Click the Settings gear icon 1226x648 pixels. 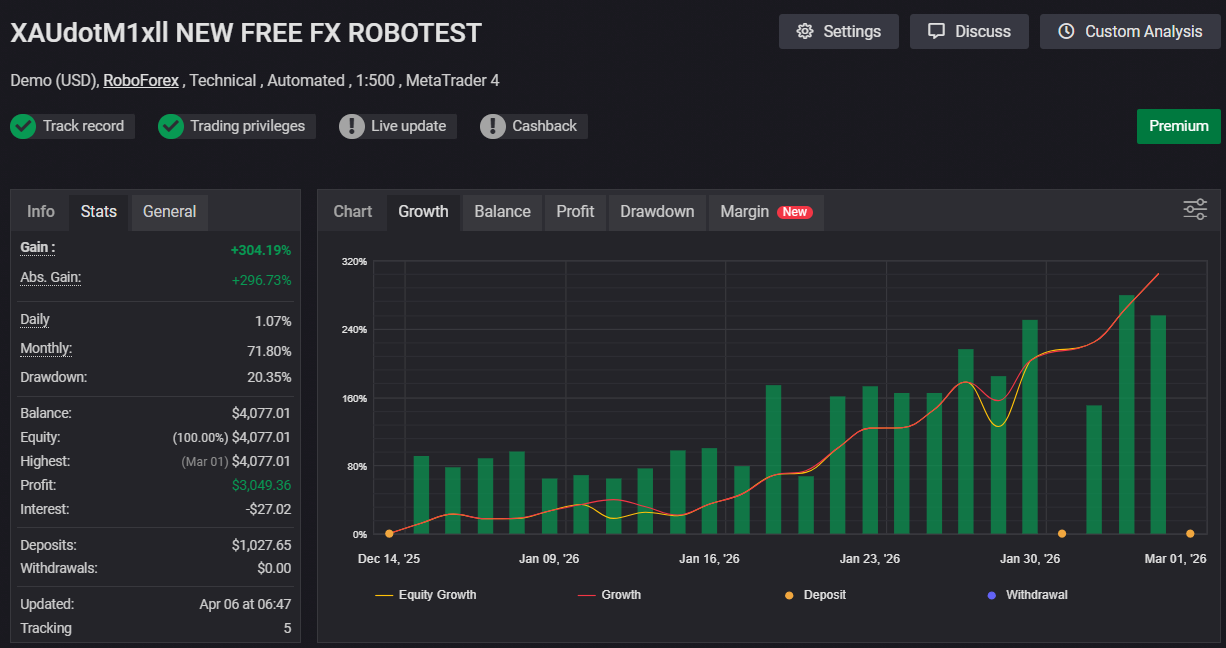805,32
